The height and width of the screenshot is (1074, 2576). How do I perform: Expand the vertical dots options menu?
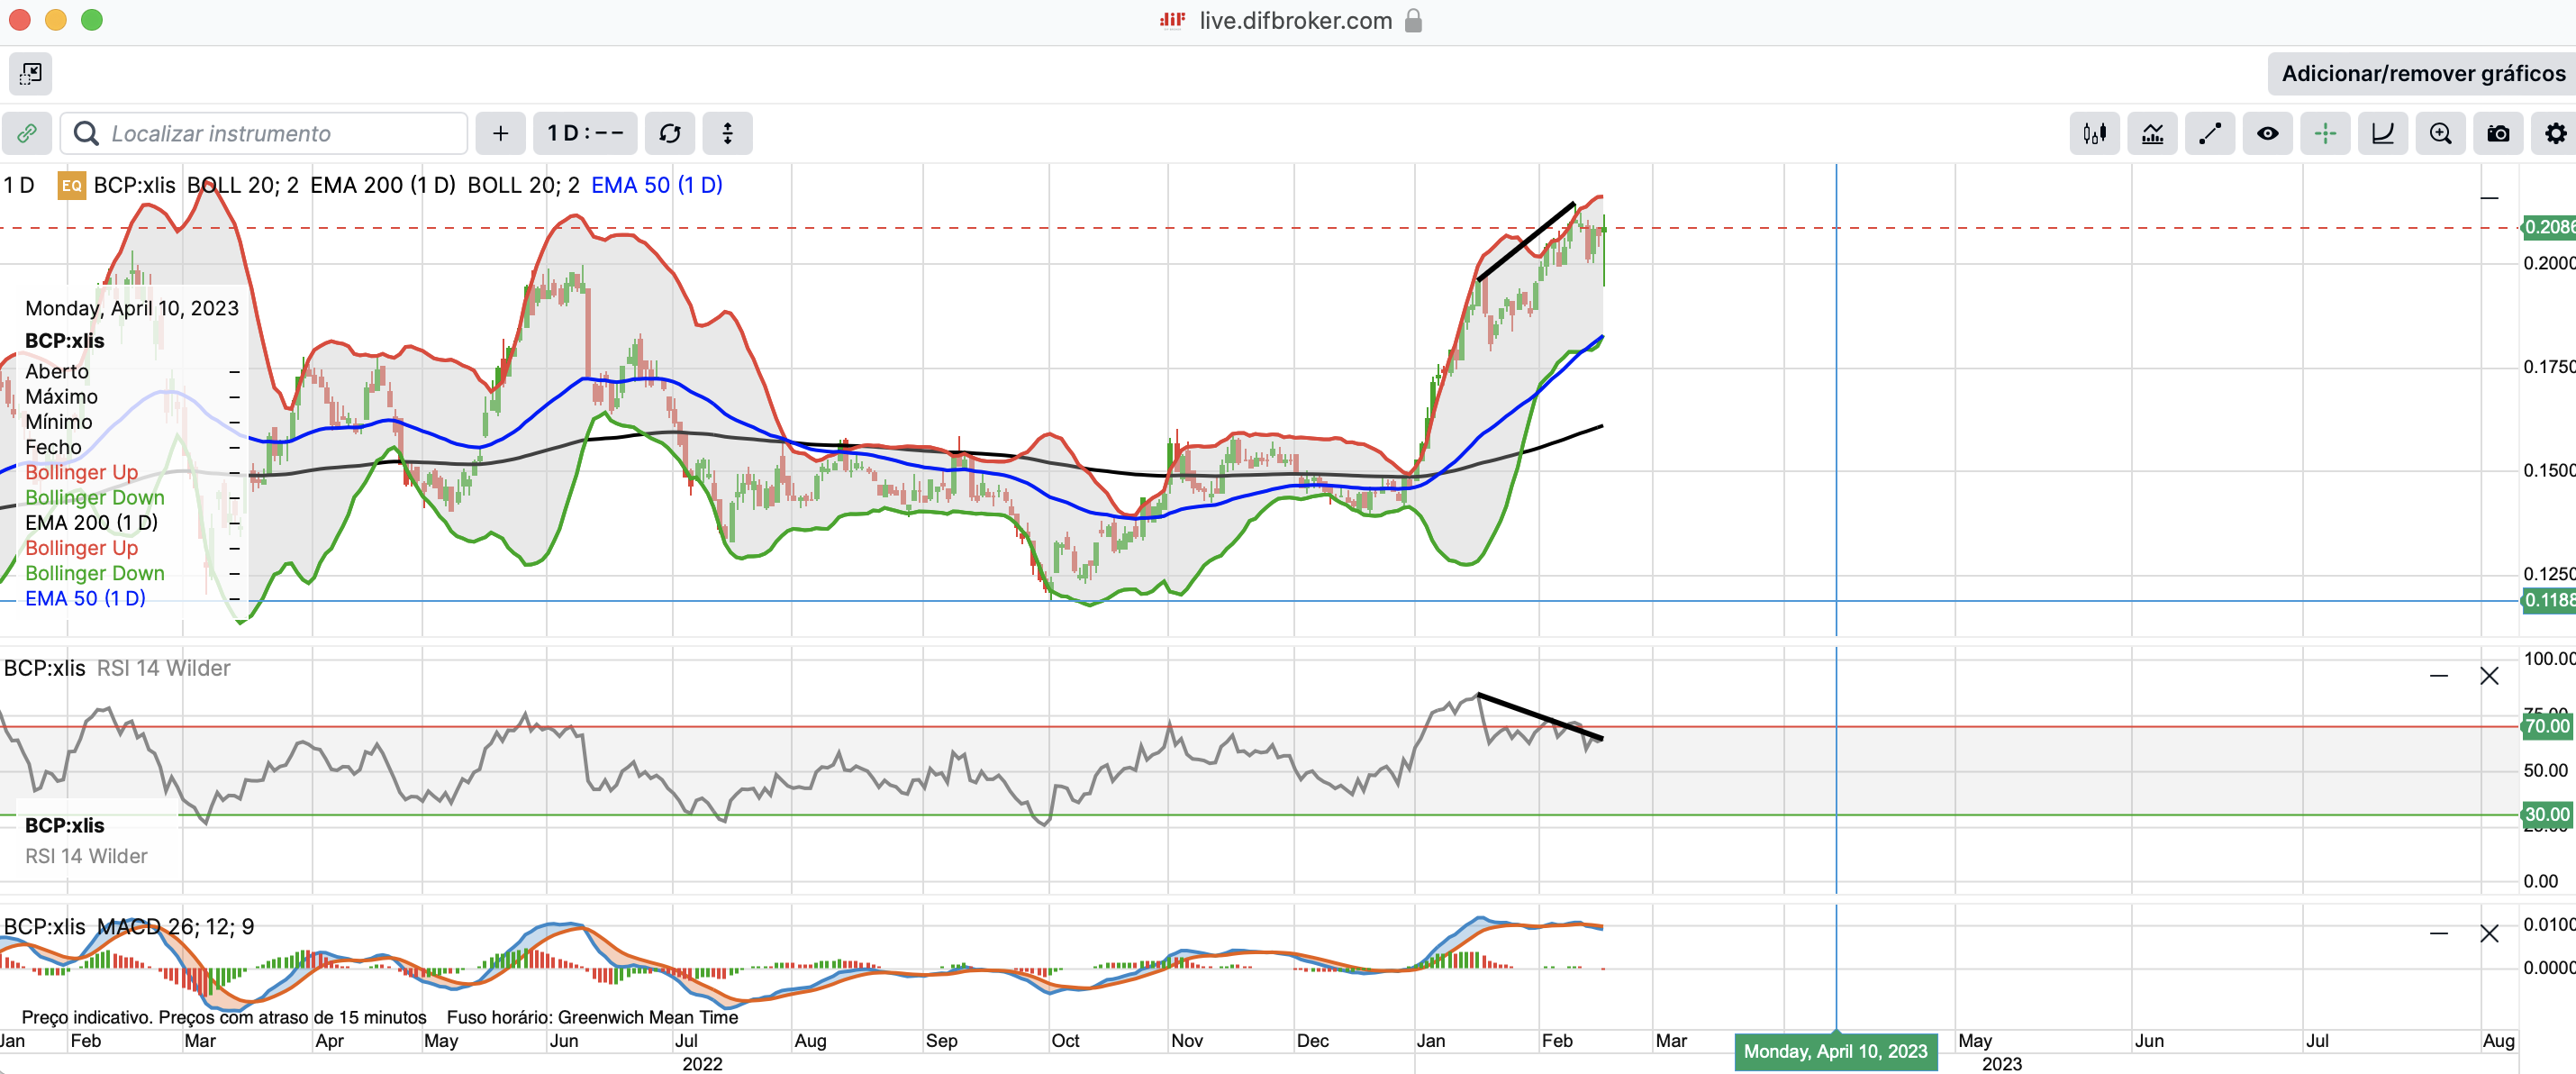727,133
